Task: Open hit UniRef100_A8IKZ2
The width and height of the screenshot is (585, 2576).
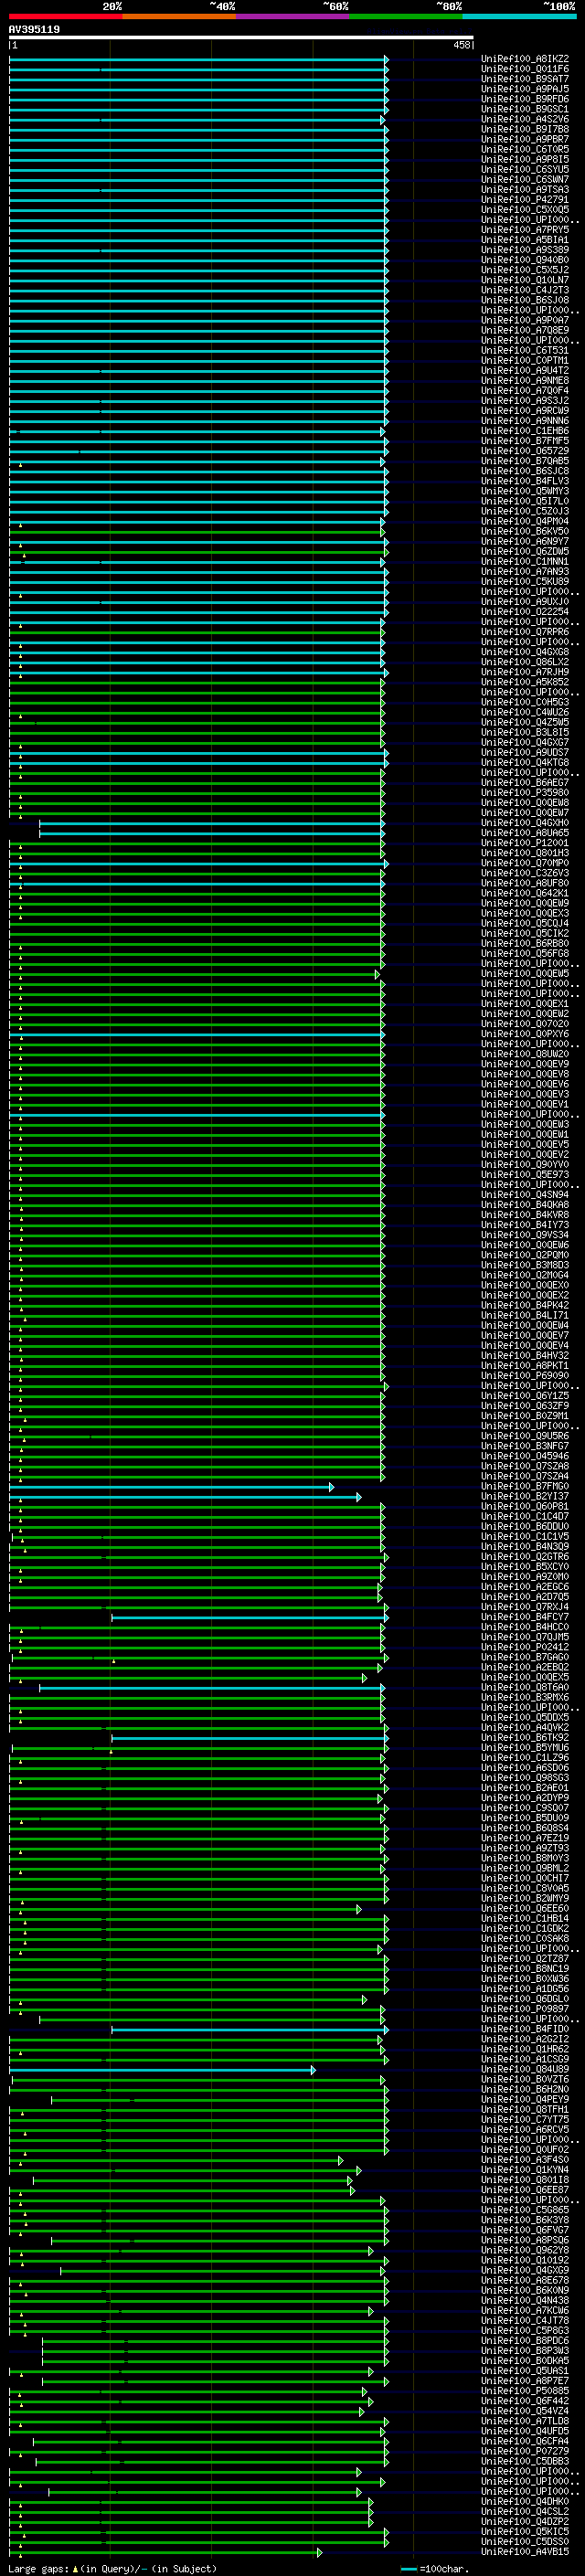Action: point(525,59)
